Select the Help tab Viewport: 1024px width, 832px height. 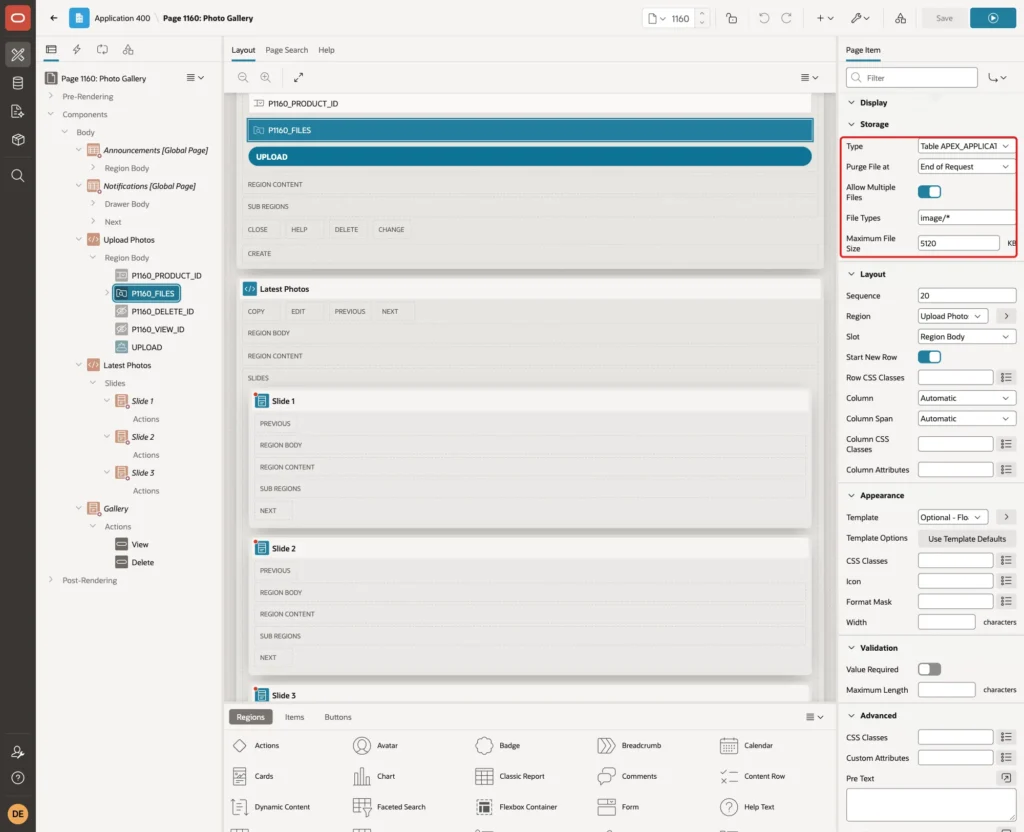click(x=326, y=50)
